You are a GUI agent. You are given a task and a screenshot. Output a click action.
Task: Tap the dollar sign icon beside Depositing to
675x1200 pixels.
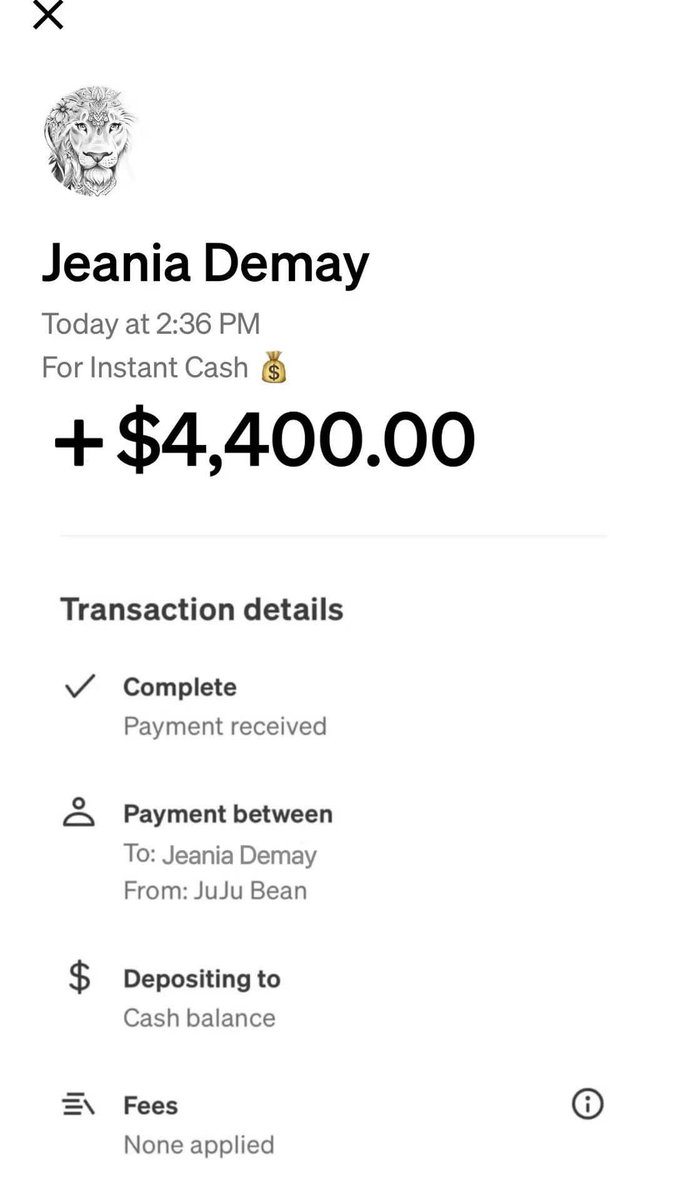point(79,978)
